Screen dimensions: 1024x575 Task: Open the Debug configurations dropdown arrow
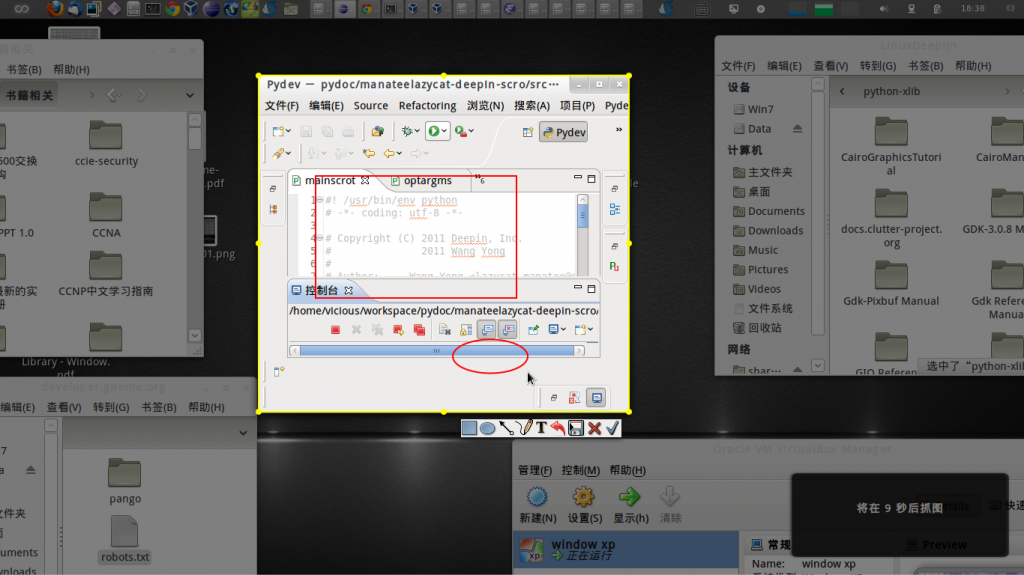point(417,131)
